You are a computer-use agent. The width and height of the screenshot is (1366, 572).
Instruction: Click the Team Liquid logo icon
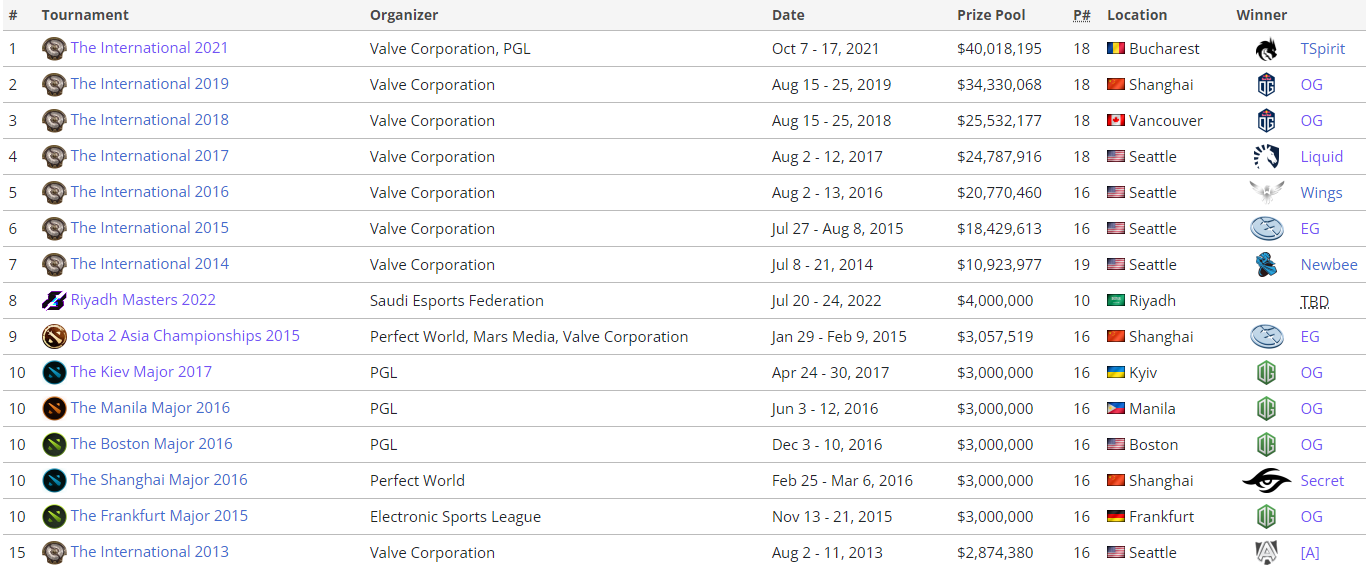pos(1267,157)
